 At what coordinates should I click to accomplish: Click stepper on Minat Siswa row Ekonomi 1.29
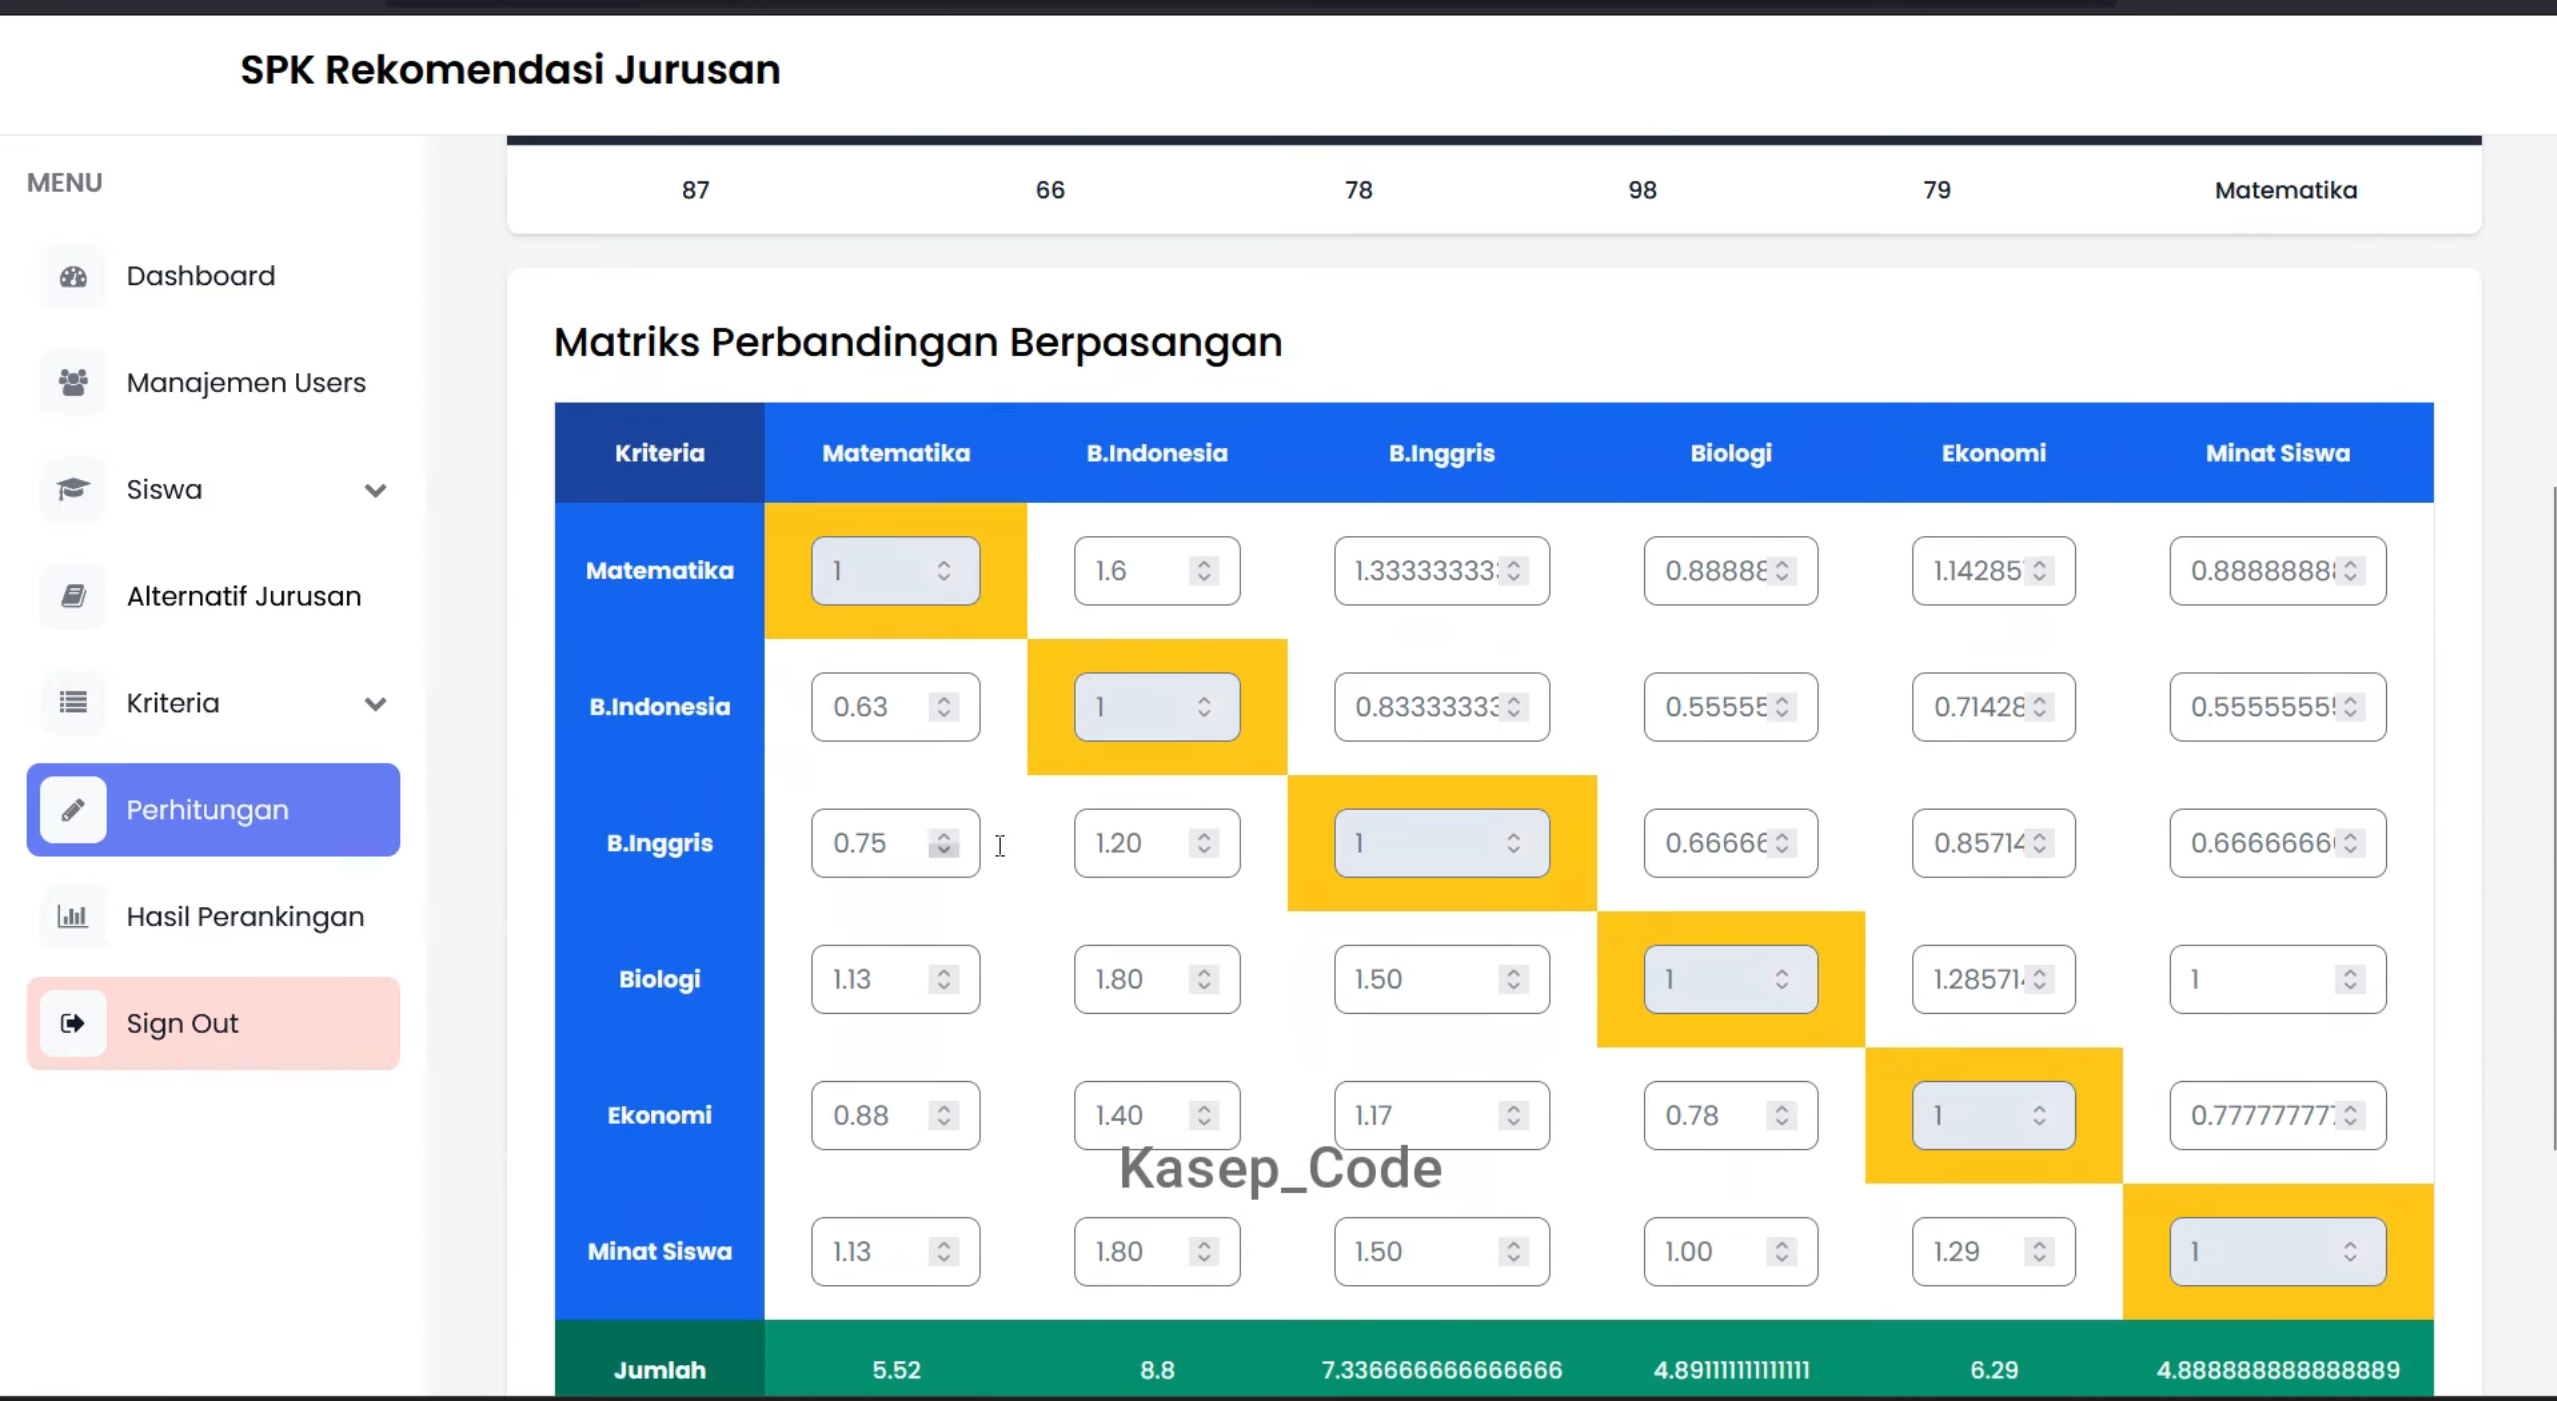point(2039,1251)
